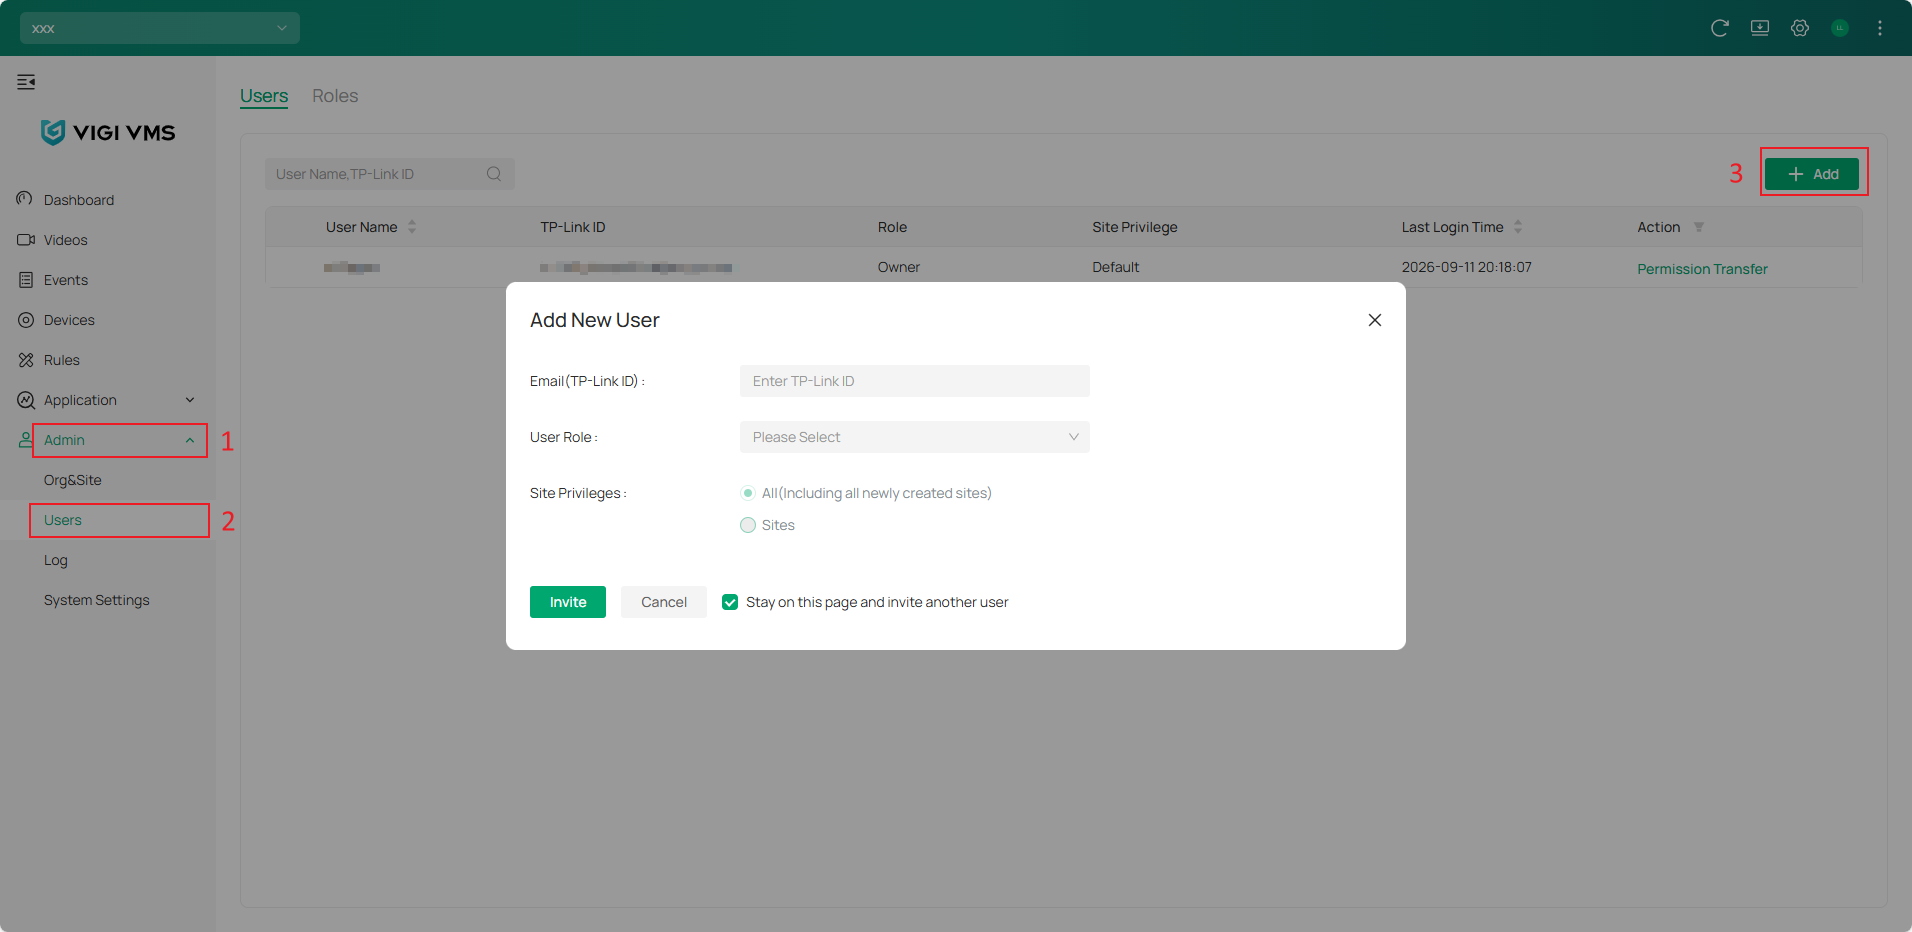This screenshot has height=932, width=1912.
Task: Click the search magnifier icon
Action: (x=494, y=174)
